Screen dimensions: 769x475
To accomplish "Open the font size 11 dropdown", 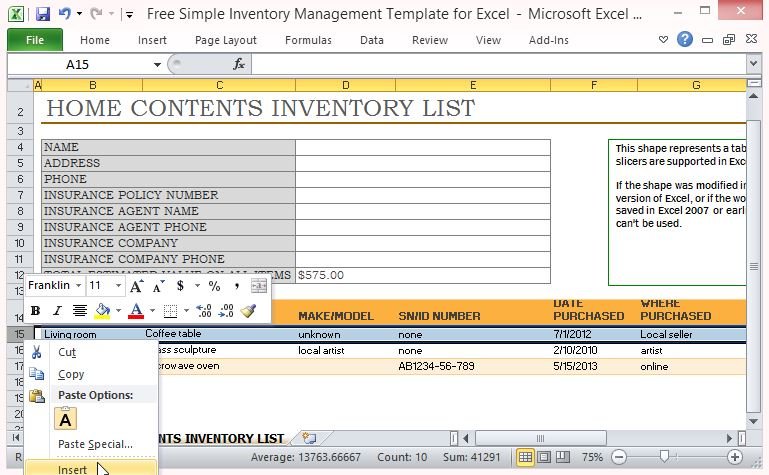I will tap(117, 286).
